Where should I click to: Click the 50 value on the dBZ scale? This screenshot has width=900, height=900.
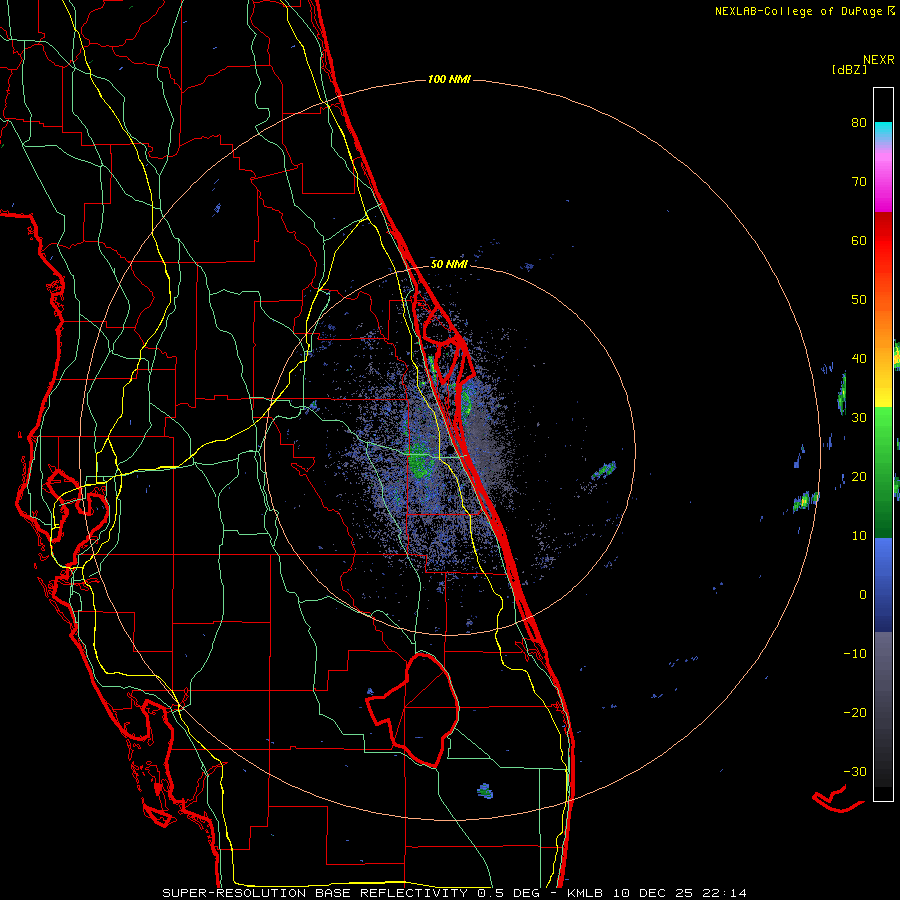tap(859, 300)
